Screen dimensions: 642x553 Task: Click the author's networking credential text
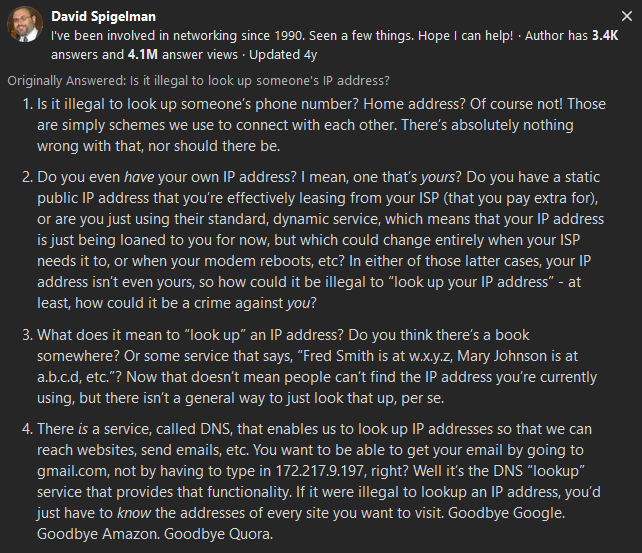click(280, 33)
